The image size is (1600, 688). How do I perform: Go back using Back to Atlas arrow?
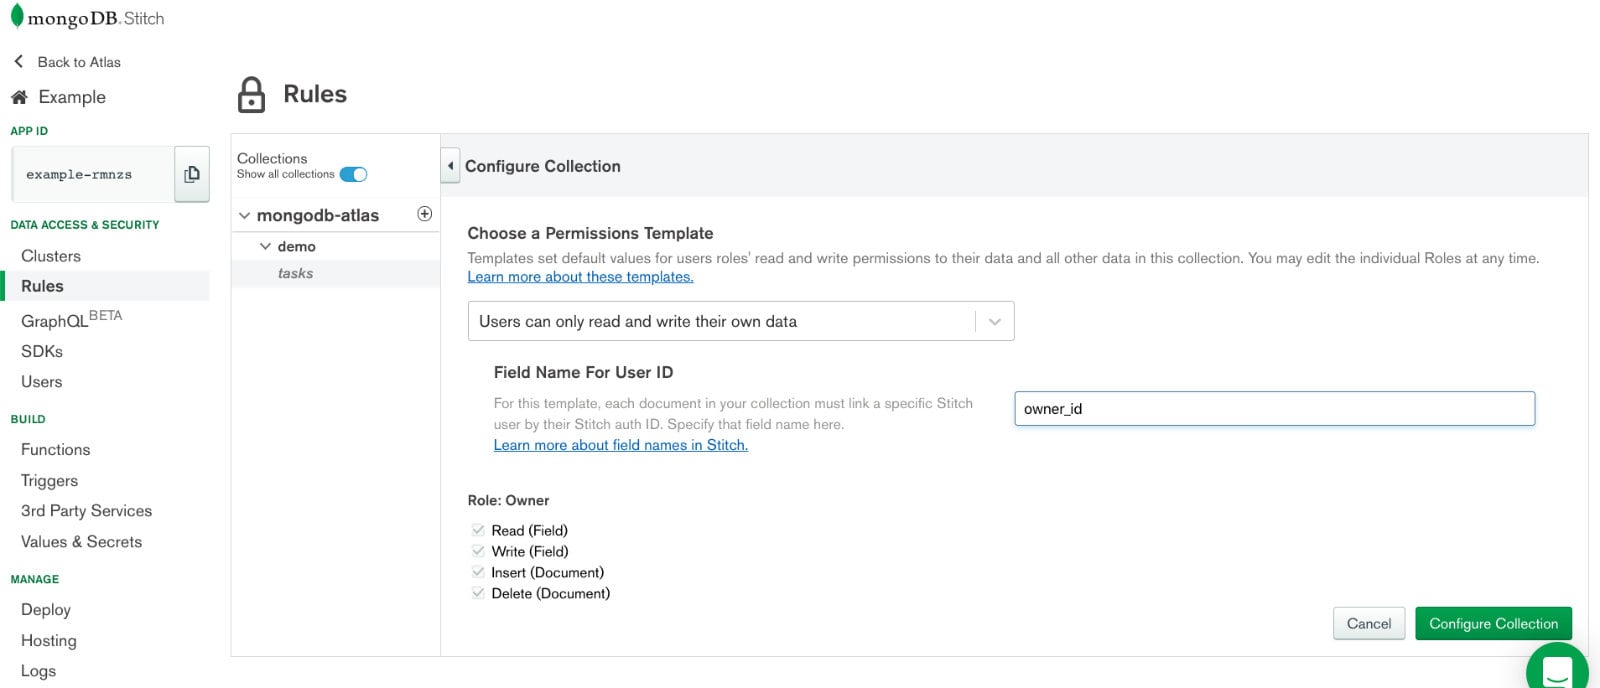[18, 61]
